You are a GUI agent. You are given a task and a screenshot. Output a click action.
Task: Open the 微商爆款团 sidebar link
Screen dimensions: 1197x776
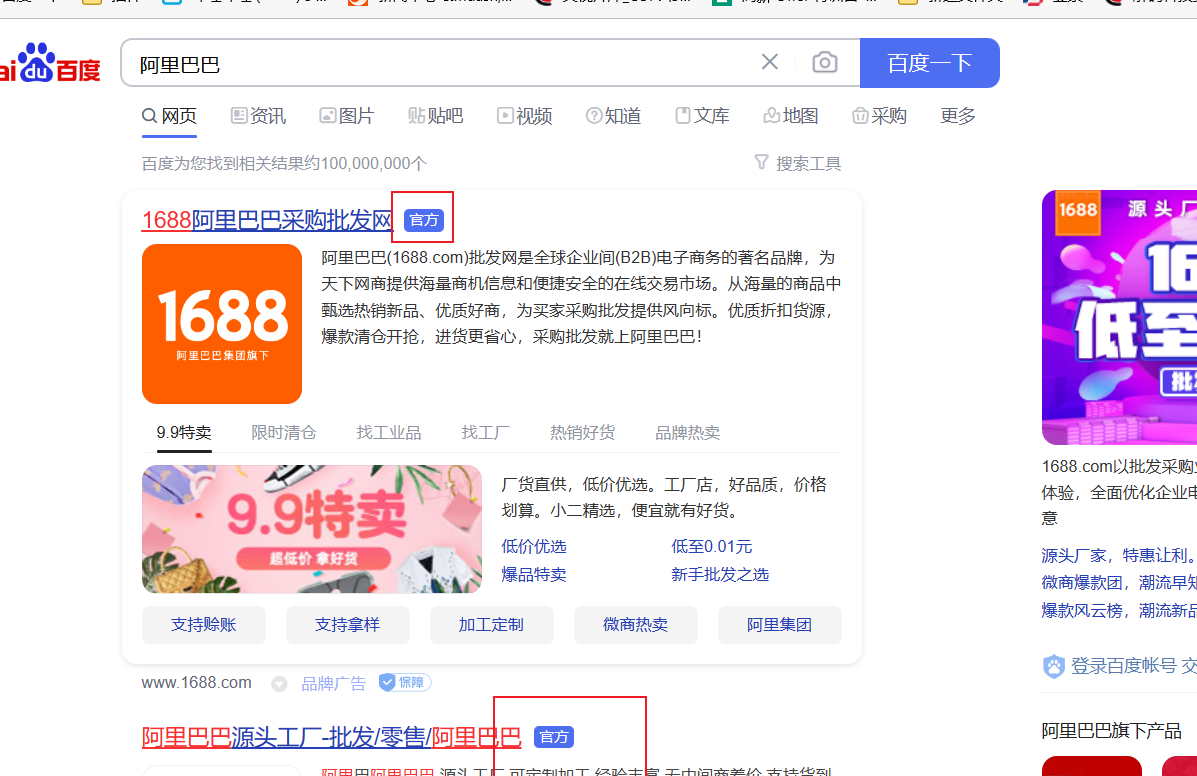(1119, 583)
